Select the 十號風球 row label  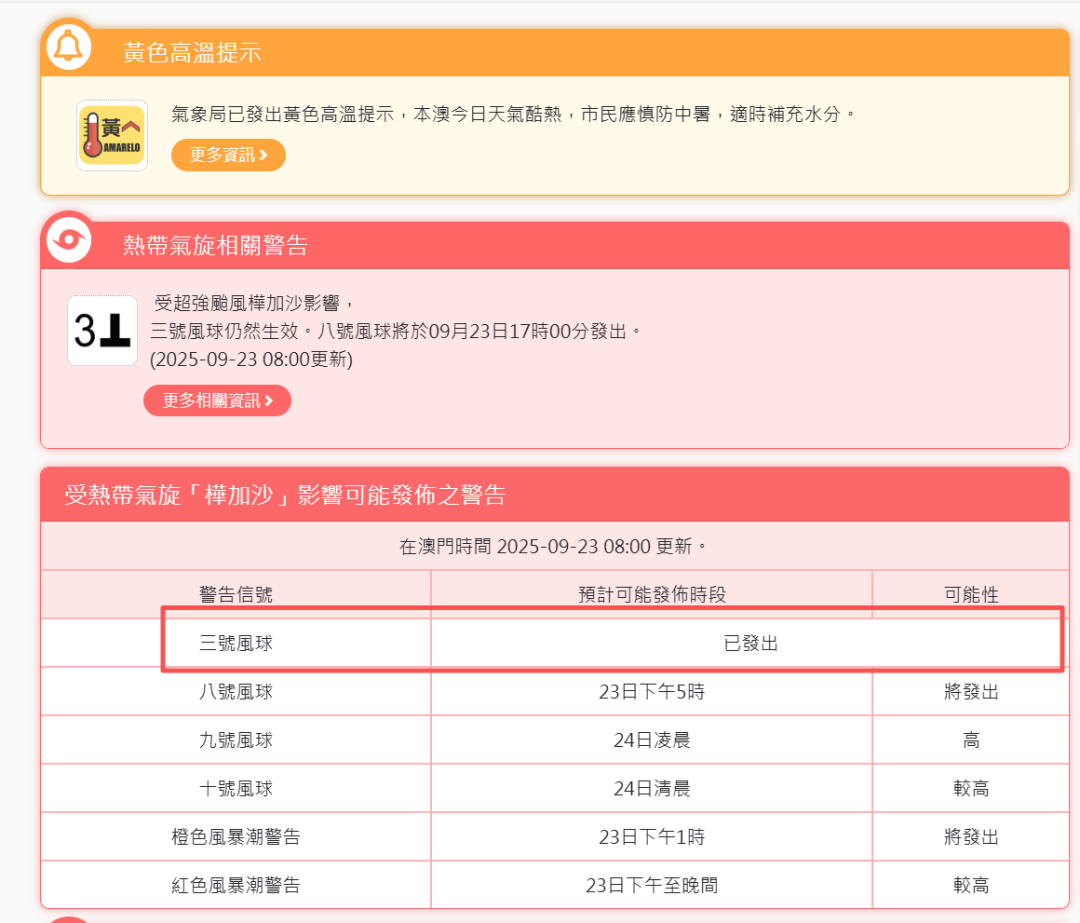(x=236, y=789)
